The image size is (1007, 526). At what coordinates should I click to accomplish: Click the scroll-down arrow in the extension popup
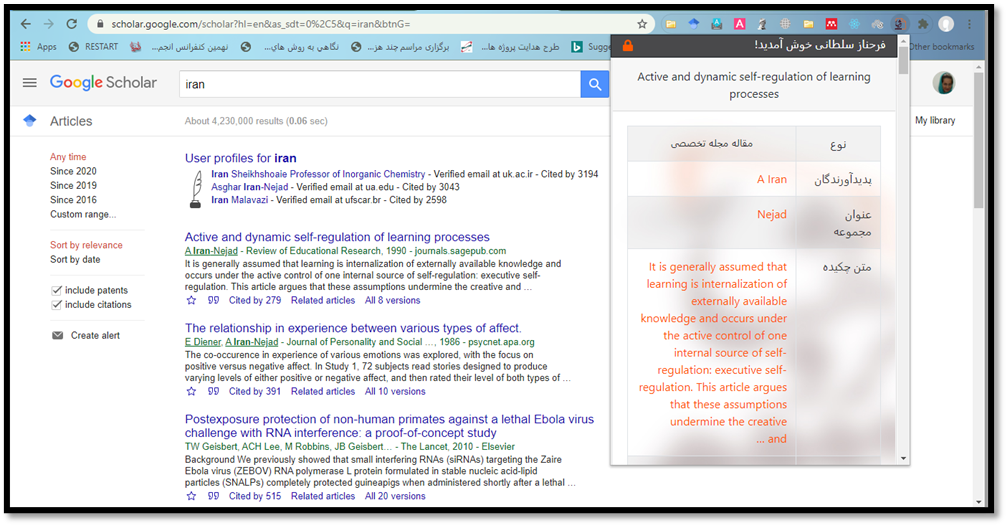pos(904,458)
